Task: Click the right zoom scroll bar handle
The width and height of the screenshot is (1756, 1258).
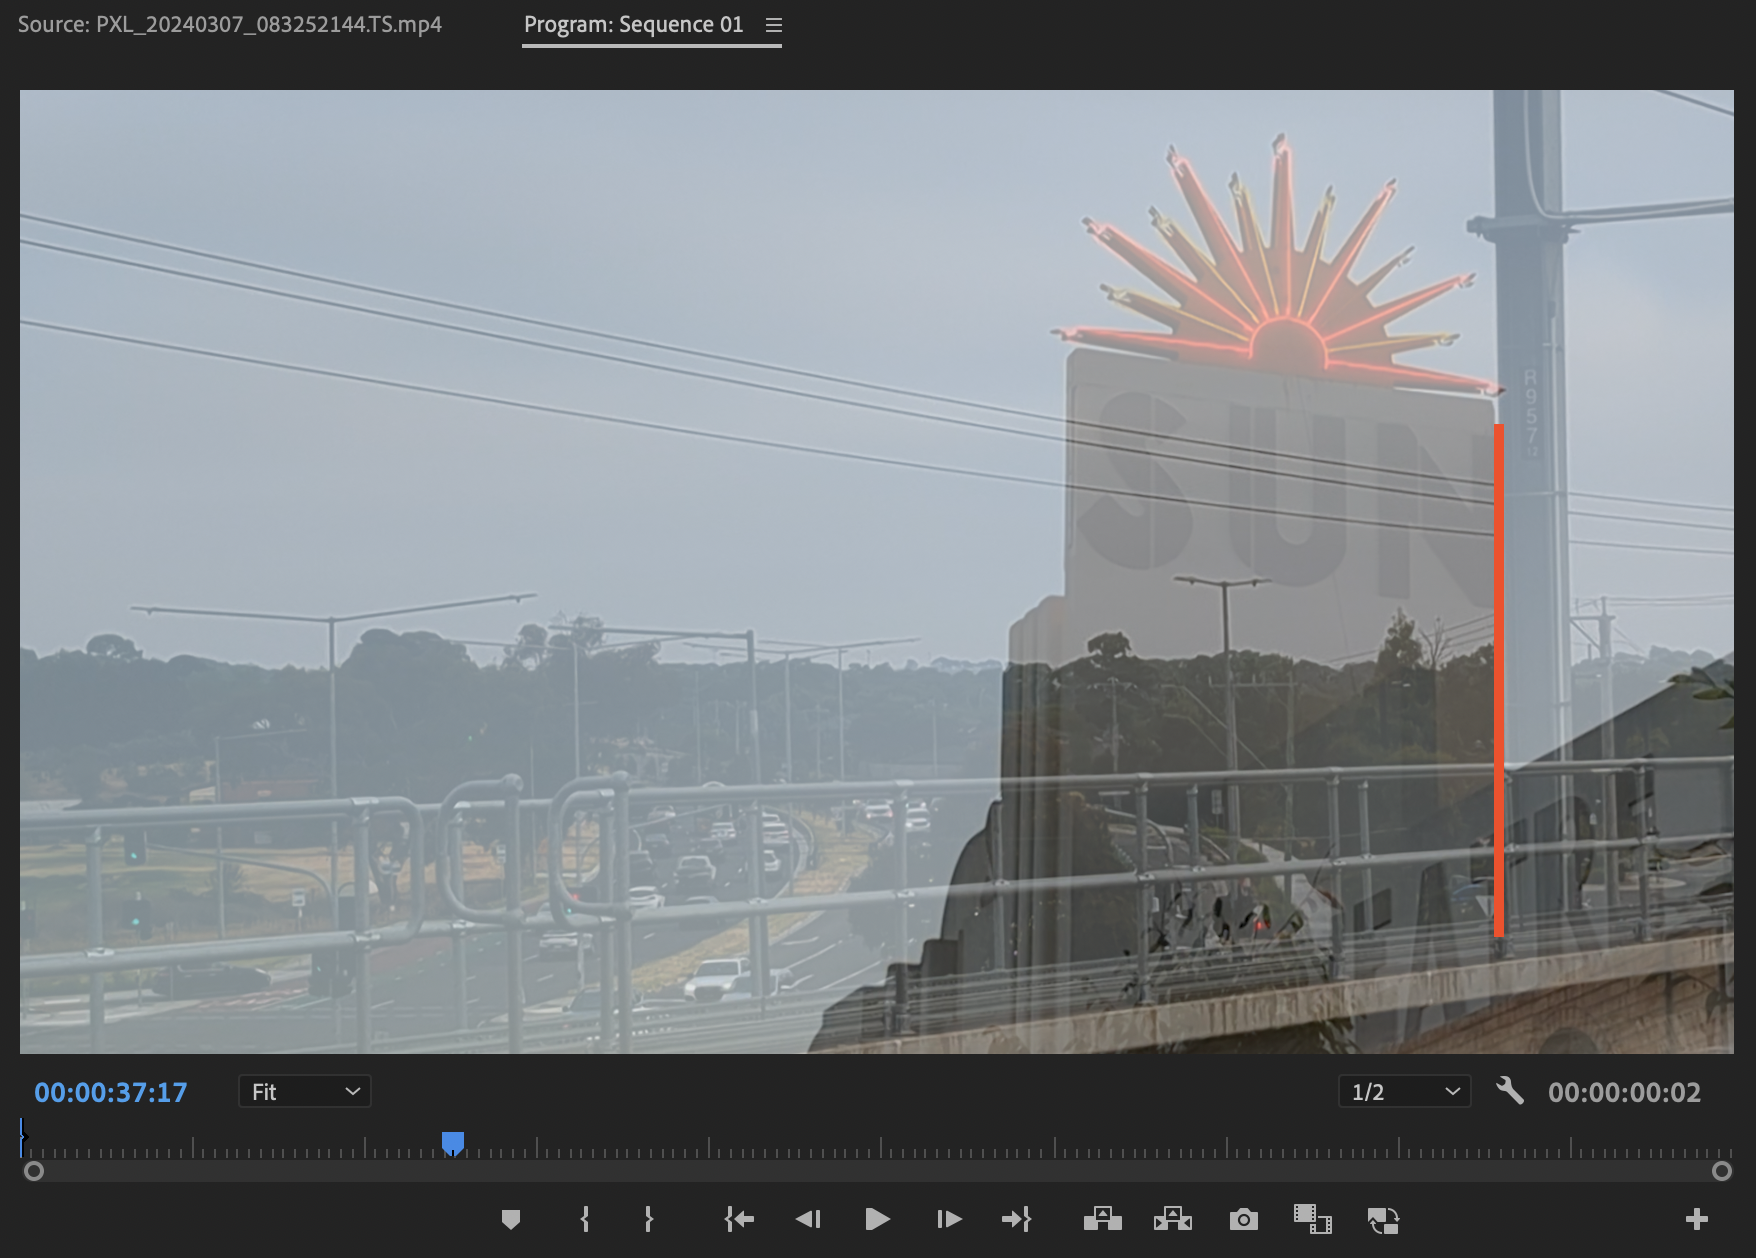Action: [1721, 1171]
